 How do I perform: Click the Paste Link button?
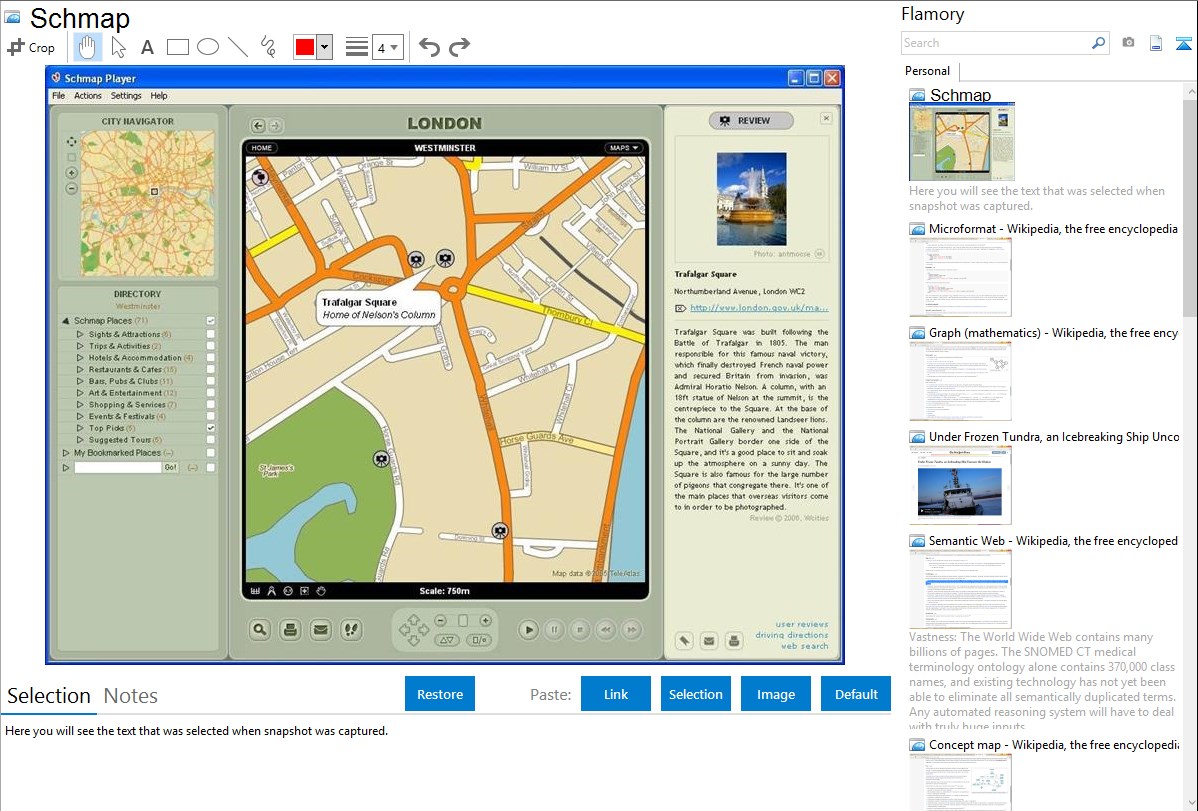click(x=616, y=694)
